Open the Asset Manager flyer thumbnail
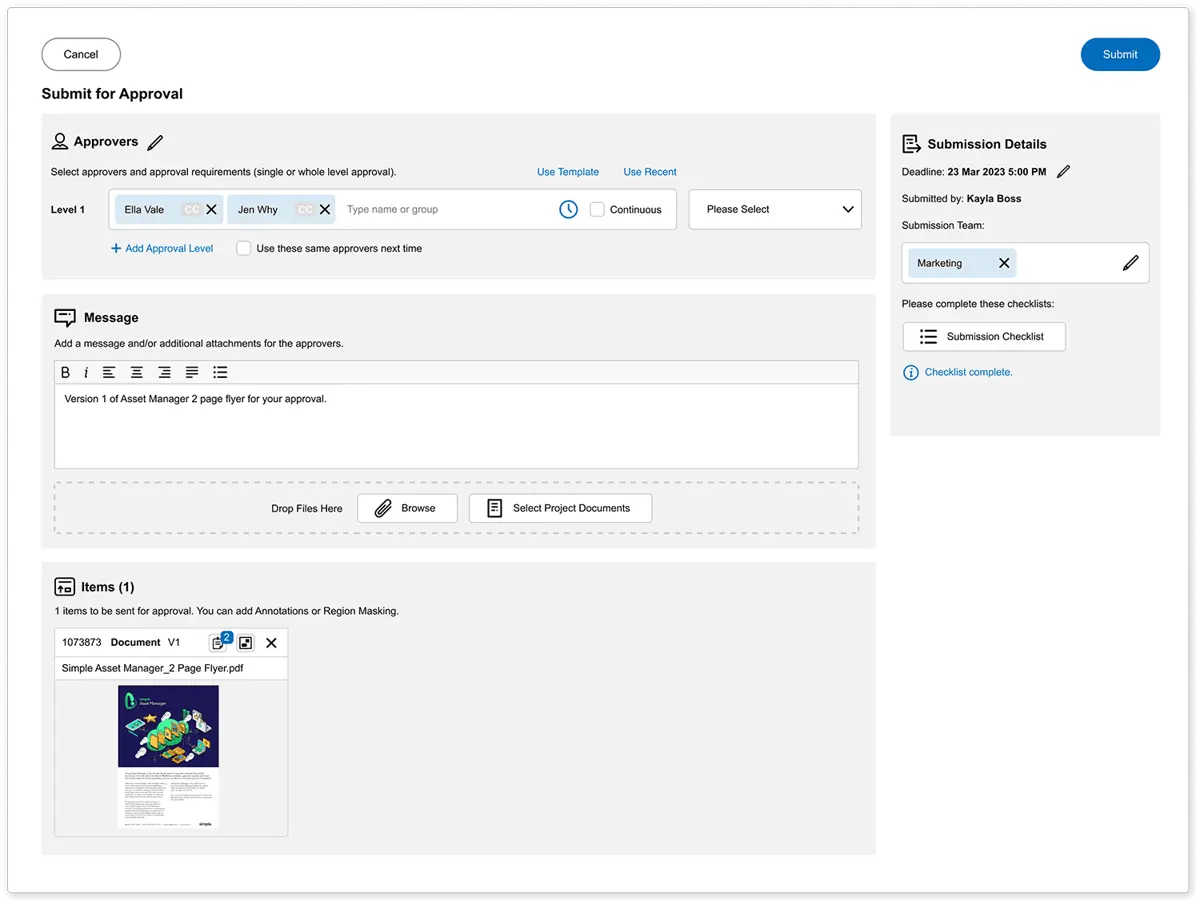1200x904 pixels. 168,756
